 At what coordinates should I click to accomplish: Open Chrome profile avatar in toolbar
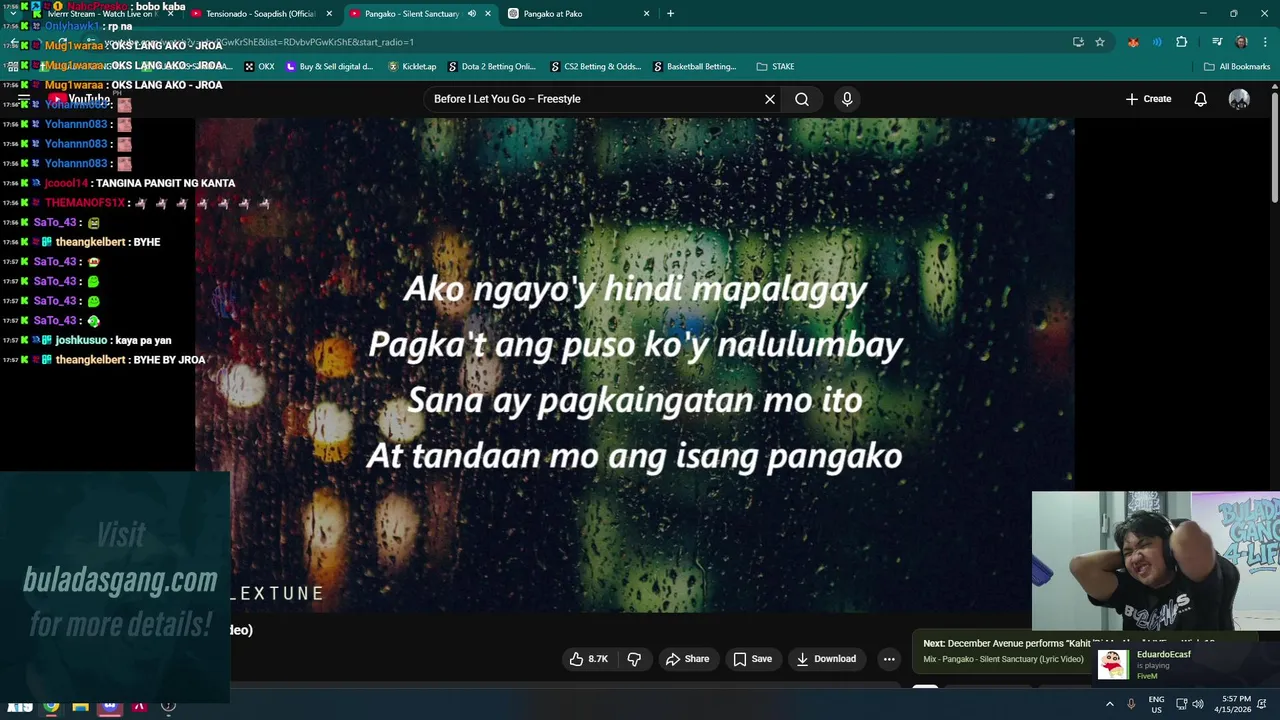pyautogui.click(x=1241, y=42)
